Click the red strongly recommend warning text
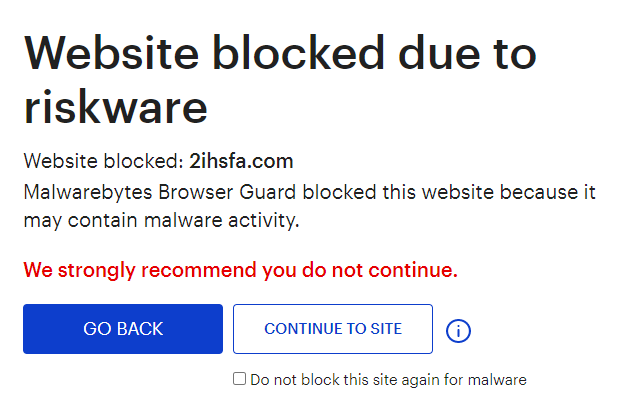The image size is (623, 406). (240, 270)
